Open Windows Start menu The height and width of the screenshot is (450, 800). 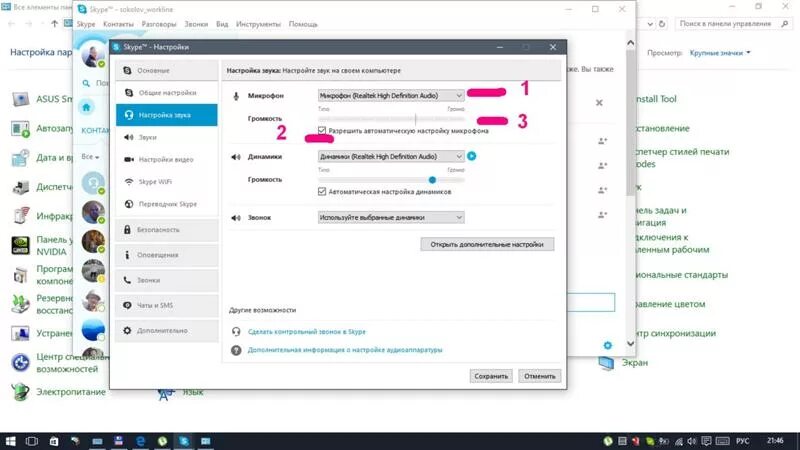pyautogui.click(x=10, y=441)
